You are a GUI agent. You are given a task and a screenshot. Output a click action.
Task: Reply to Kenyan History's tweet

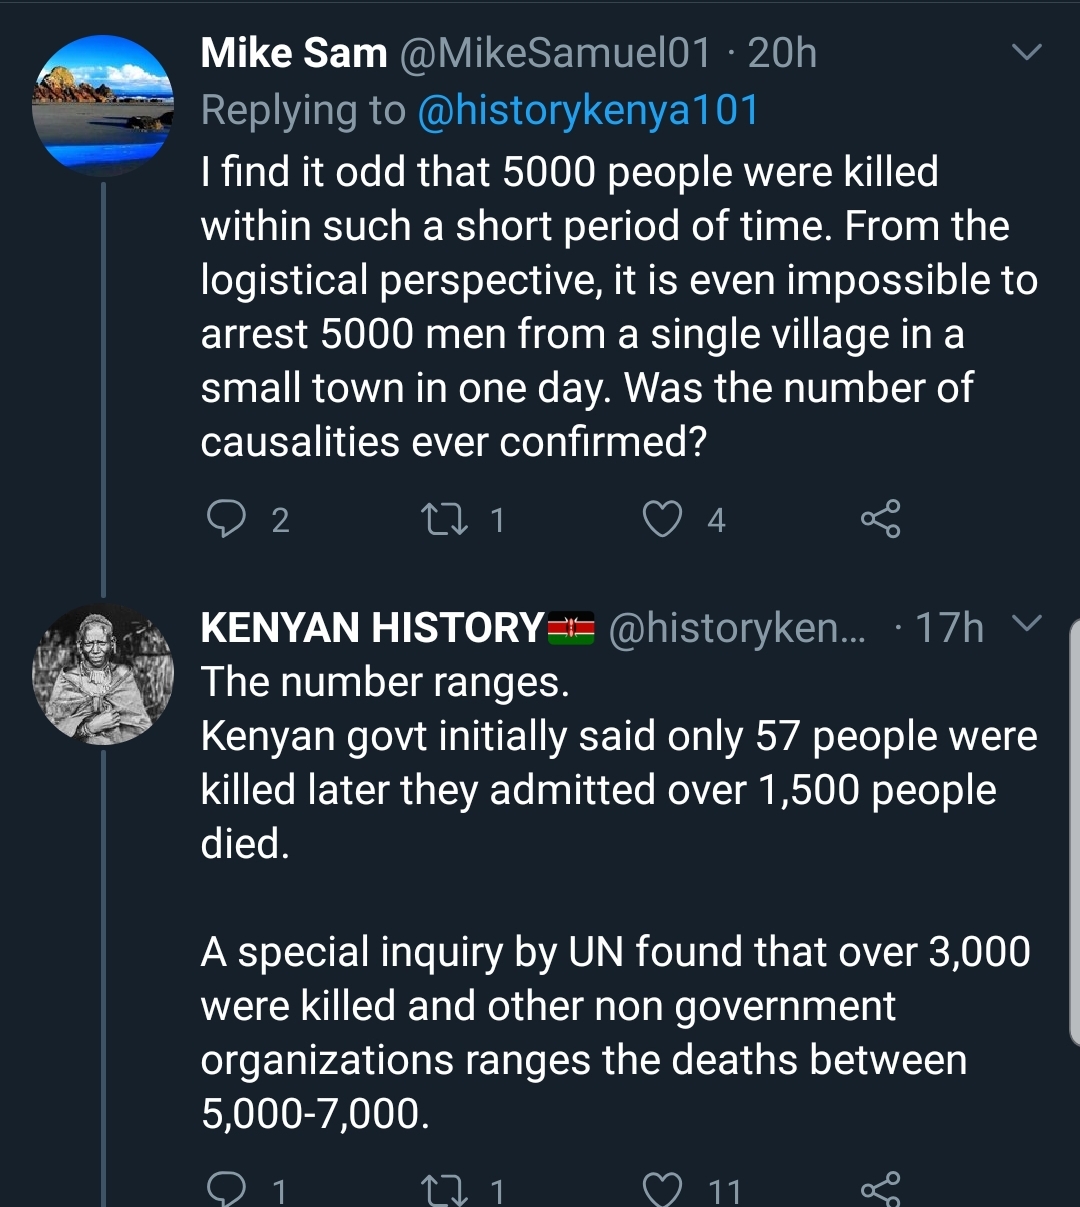pyautogui.click(x=226, y=1189)
